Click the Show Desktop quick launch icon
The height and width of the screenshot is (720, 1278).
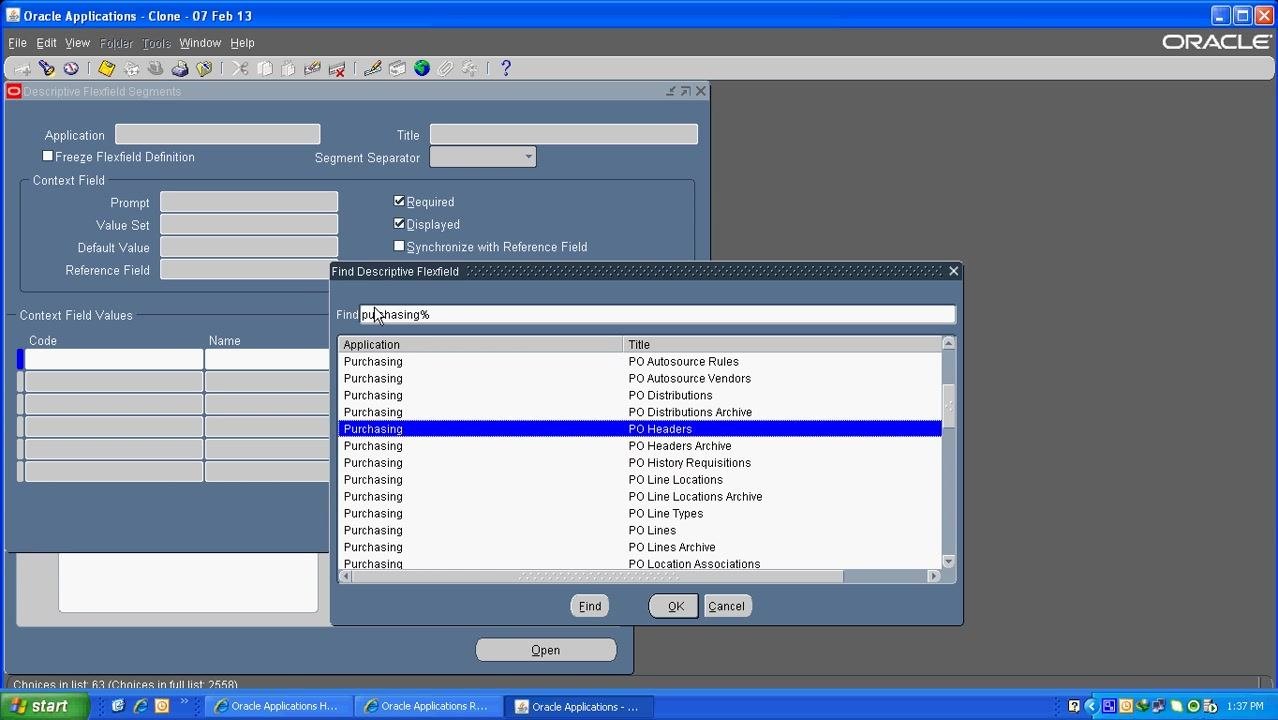[x=118, y=706]
